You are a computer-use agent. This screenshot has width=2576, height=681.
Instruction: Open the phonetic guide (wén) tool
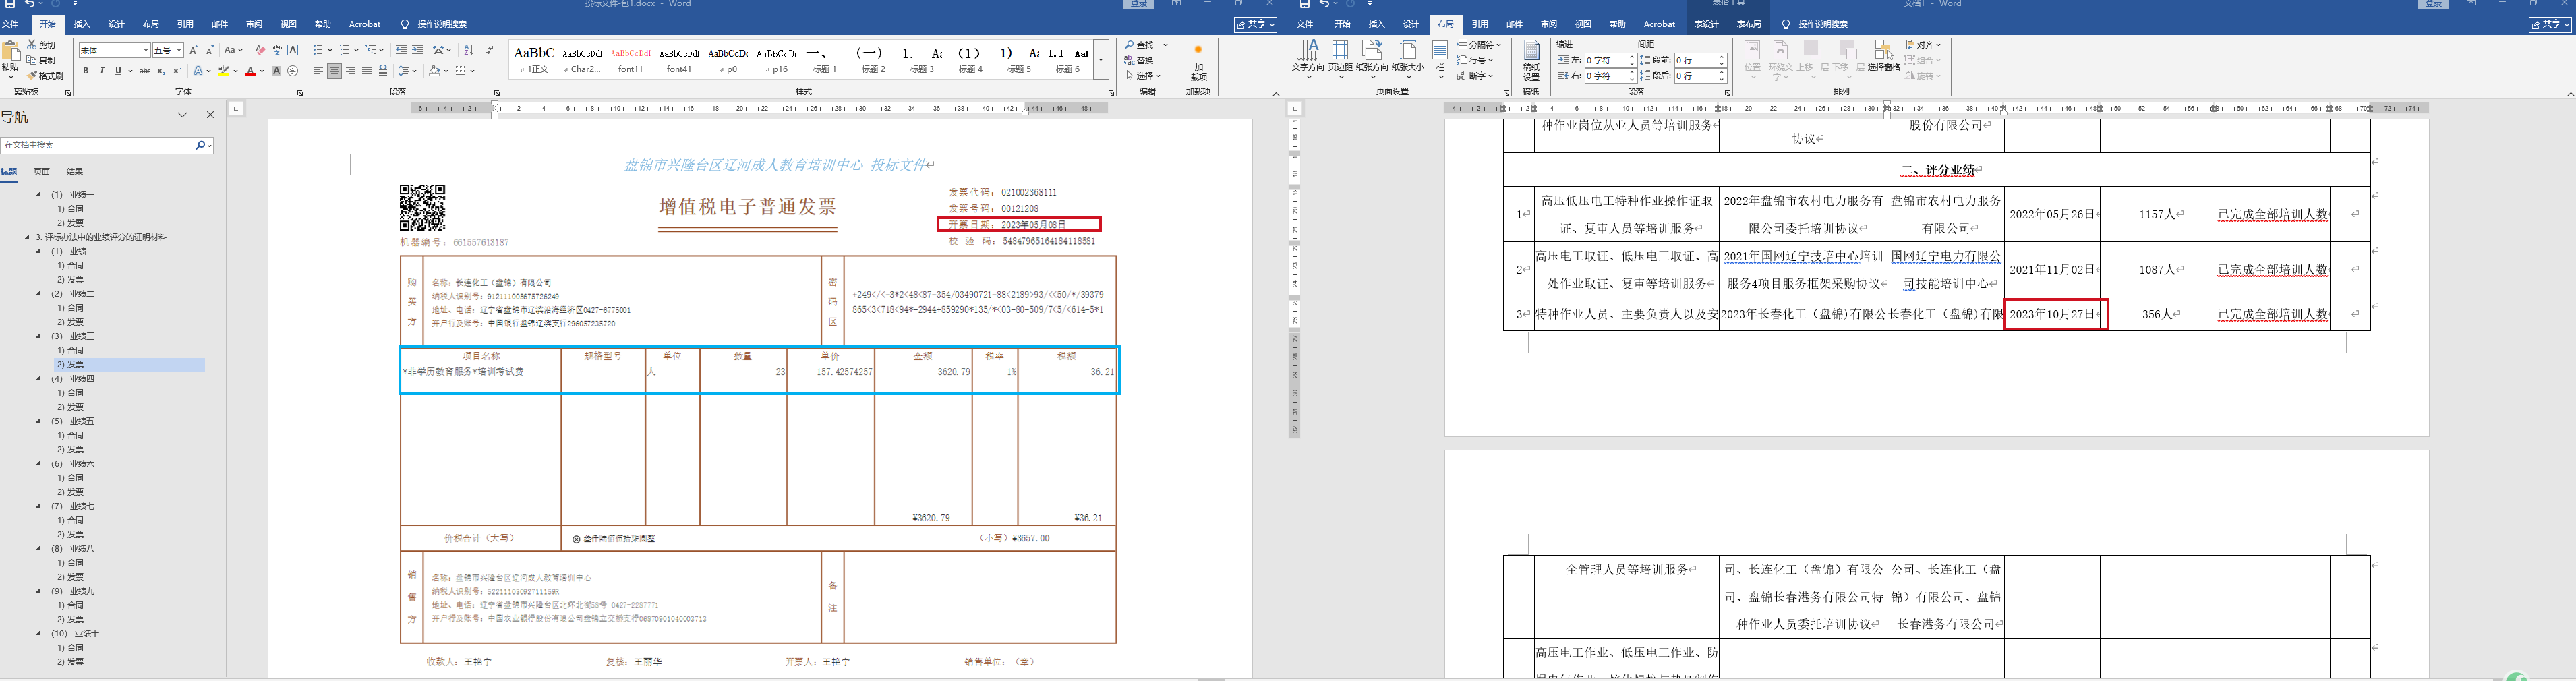coord(276,50)
